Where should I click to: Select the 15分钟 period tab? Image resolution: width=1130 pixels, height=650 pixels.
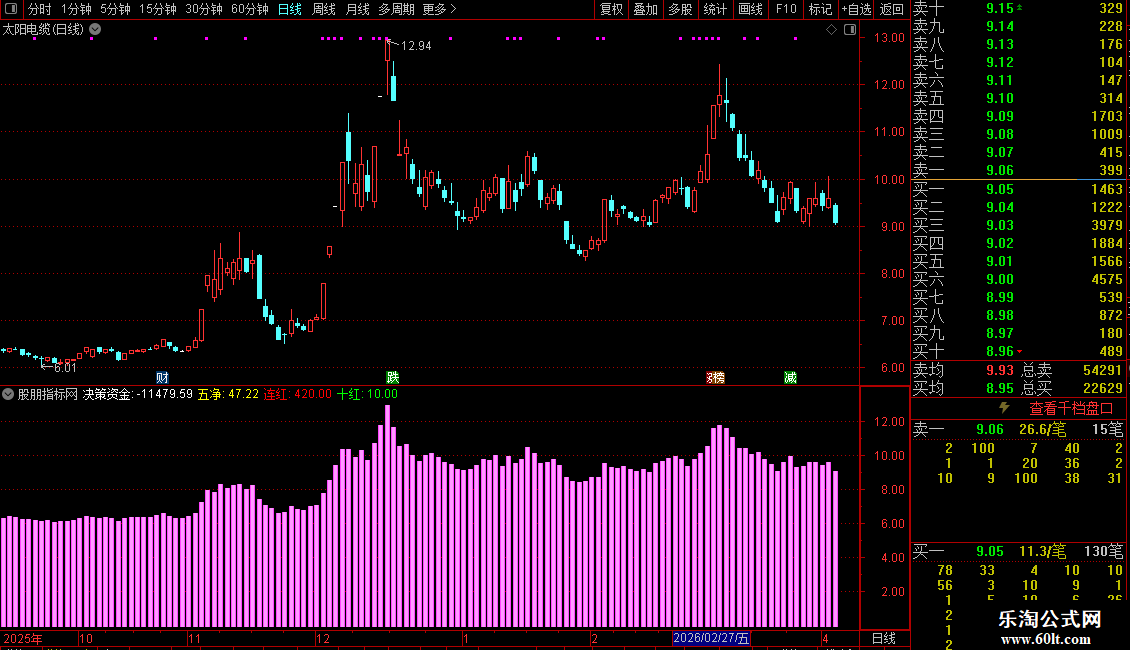(157, 9)
